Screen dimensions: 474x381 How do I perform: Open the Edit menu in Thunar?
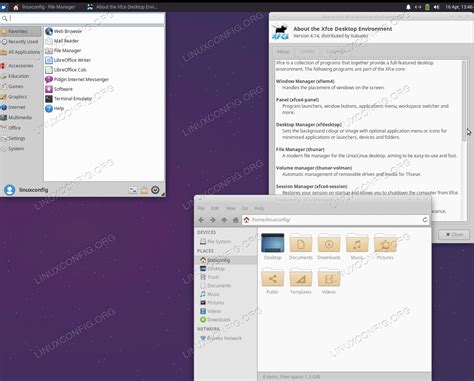[215, 208]
